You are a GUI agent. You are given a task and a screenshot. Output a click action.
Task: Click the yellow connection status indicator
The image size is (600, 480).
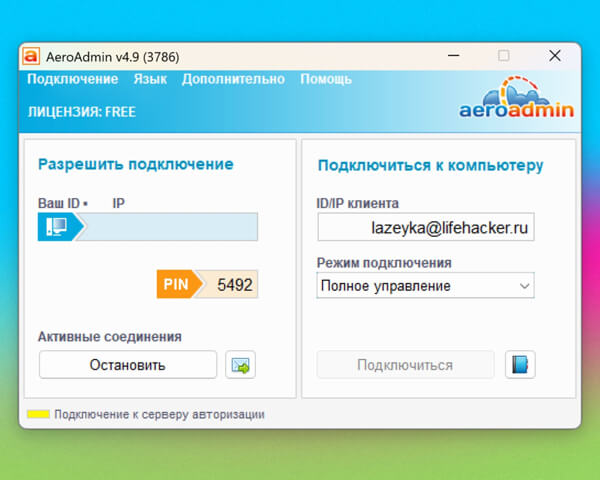[x=38, y=414]
